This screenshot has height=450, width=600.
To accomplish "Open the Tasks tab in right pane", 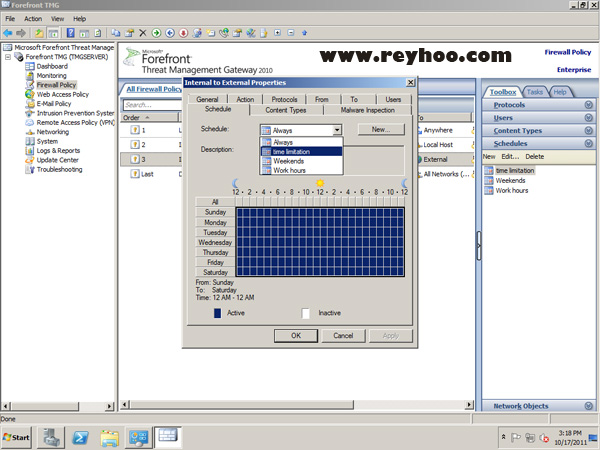I will [535, 92].
